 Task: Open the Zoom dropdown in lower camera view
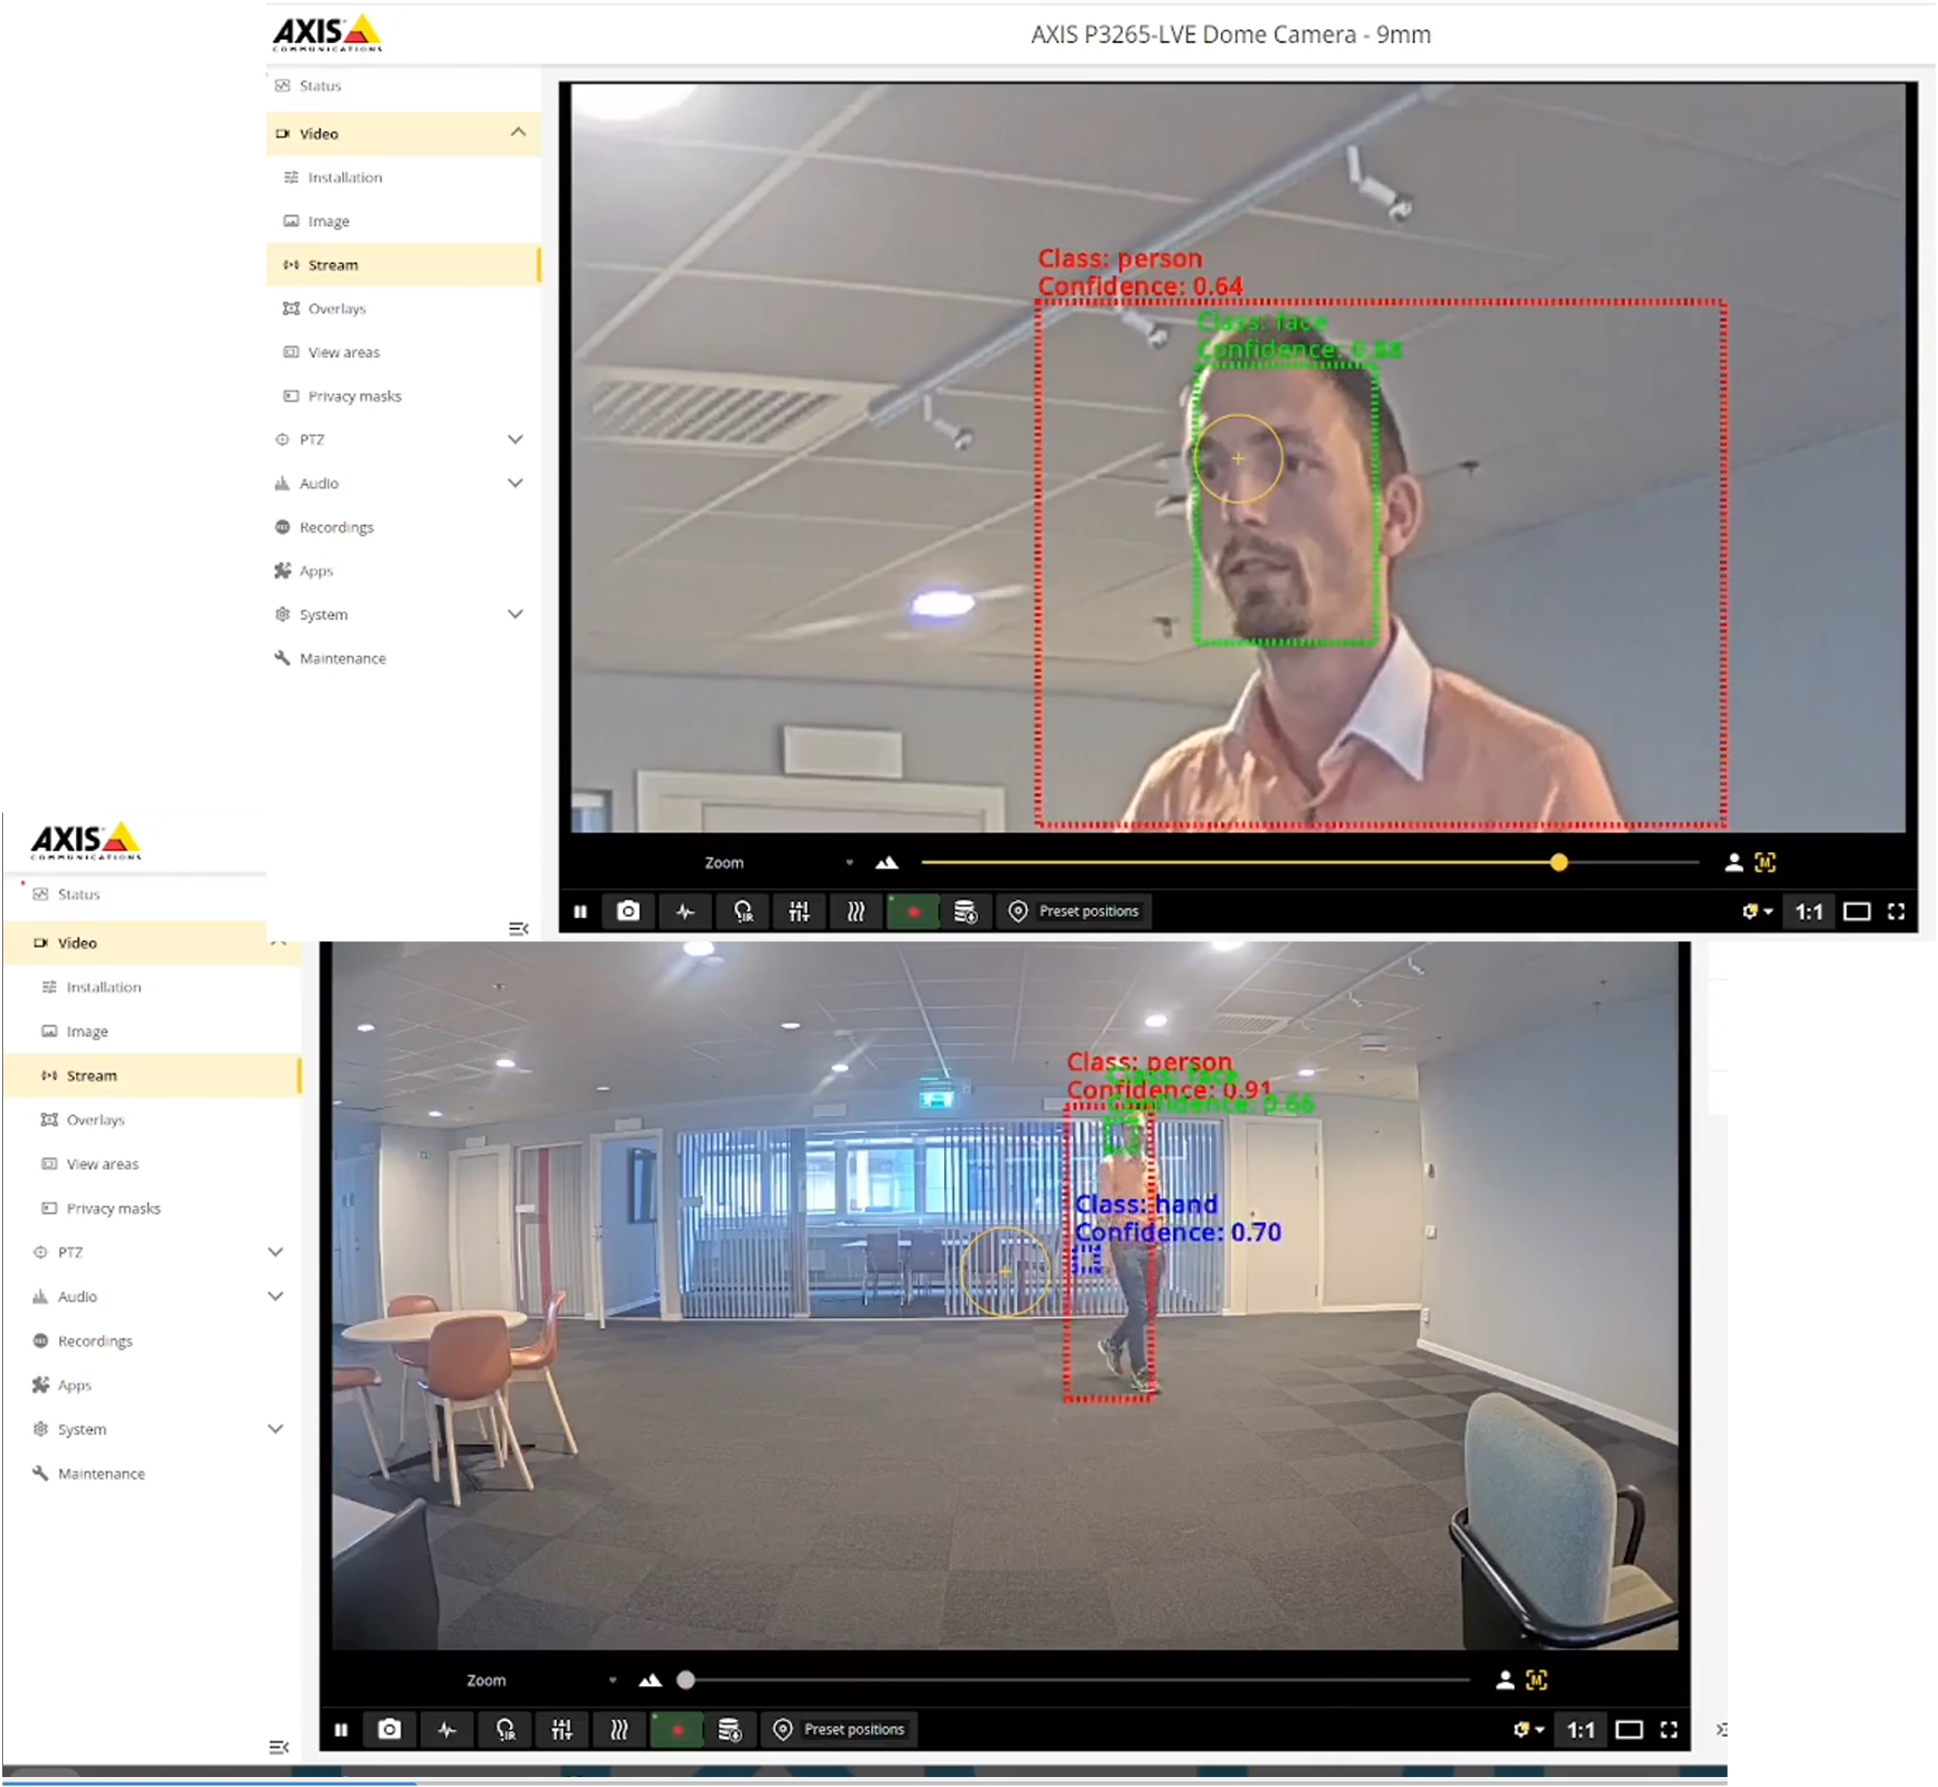tap(541, 1682)
